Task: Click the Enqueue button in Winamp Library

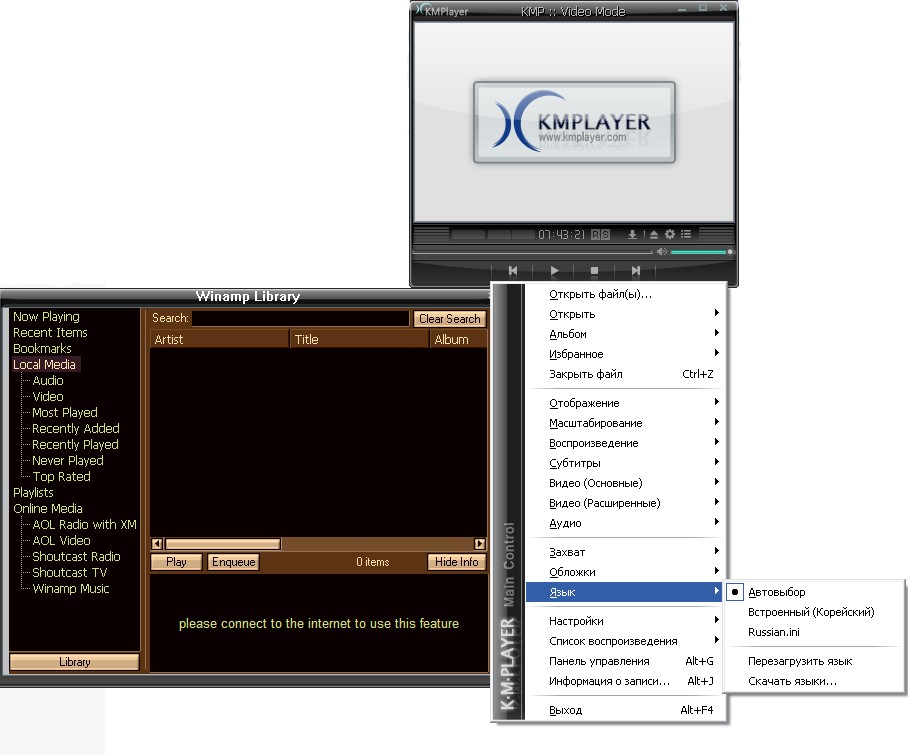Action: (233, 562)
